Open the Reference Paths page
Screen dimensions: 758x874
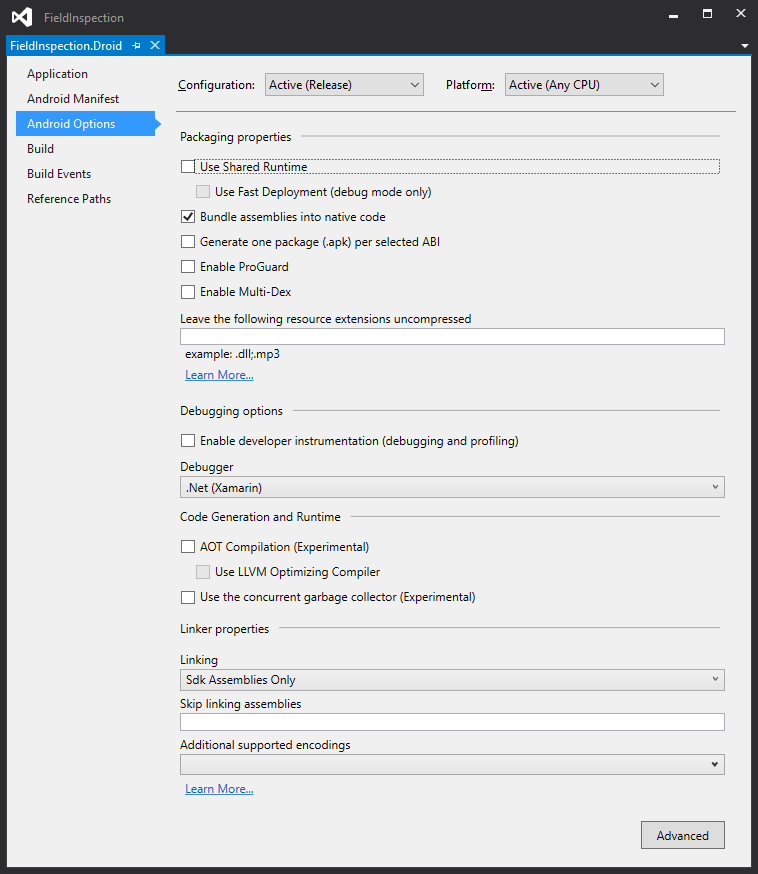[69, 199]
